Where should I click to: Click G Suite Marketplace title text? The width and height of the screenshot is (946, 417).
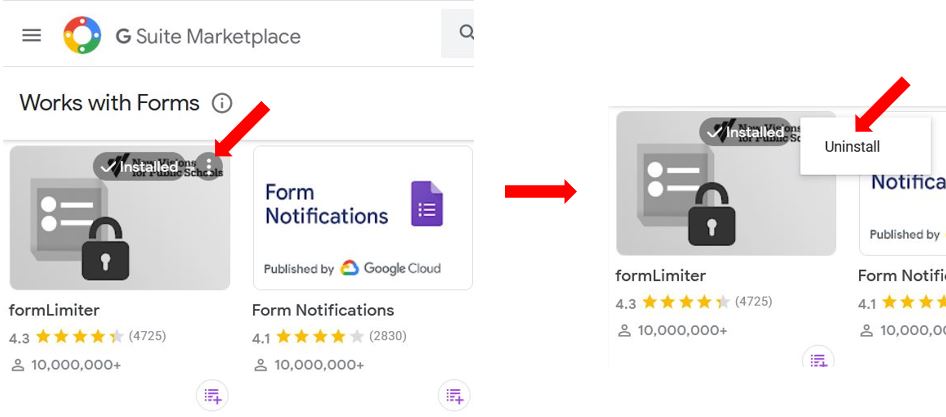click(208, 36)
